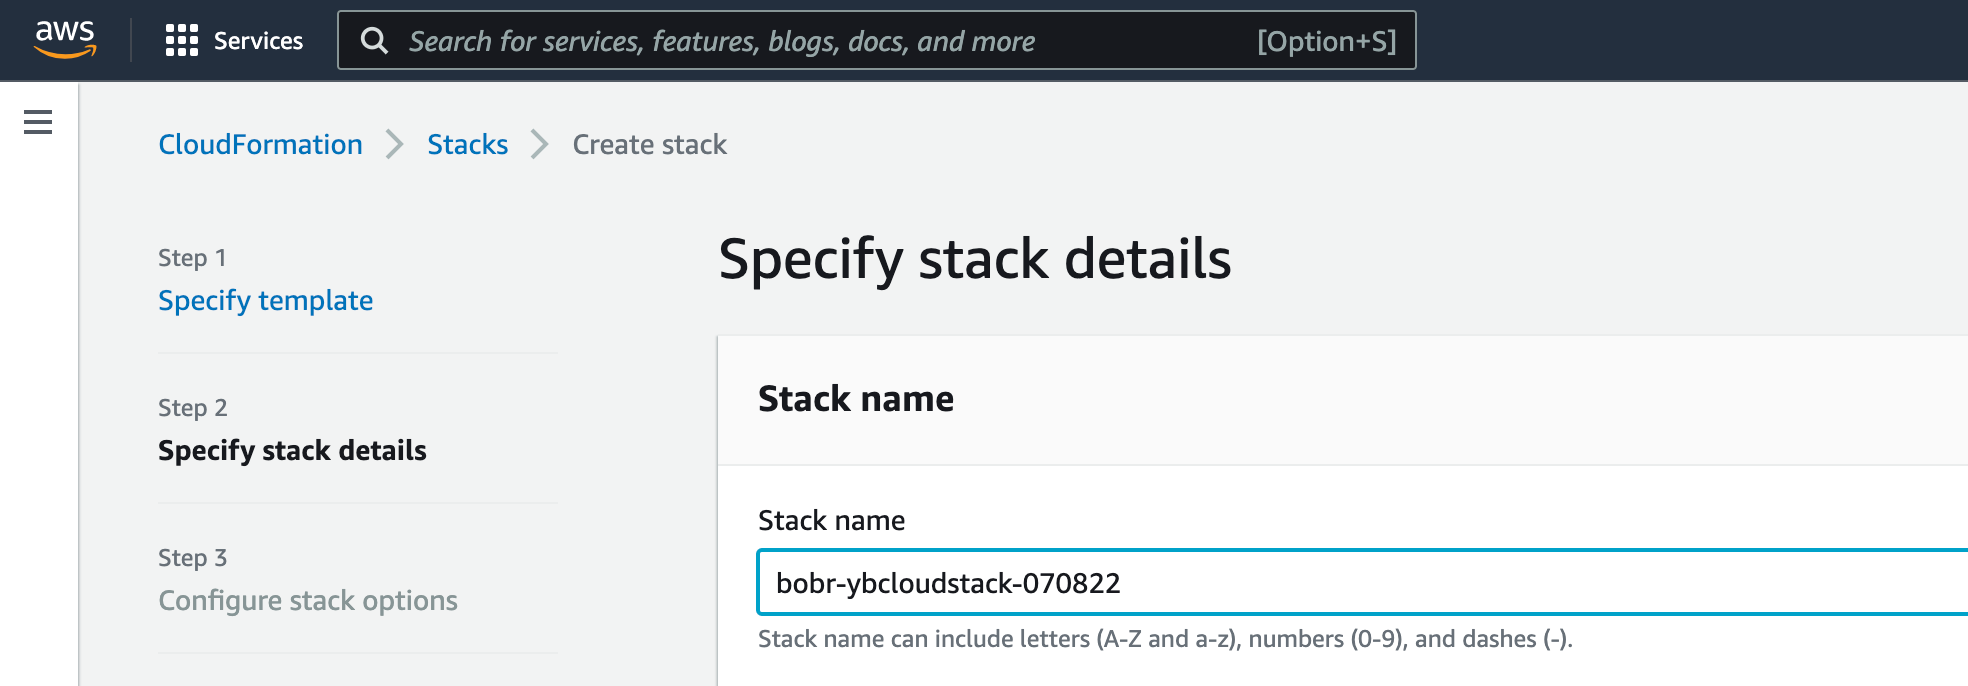Open the Services grid menu
Viewport: 1968px width, 686px height.
(182, 41)
